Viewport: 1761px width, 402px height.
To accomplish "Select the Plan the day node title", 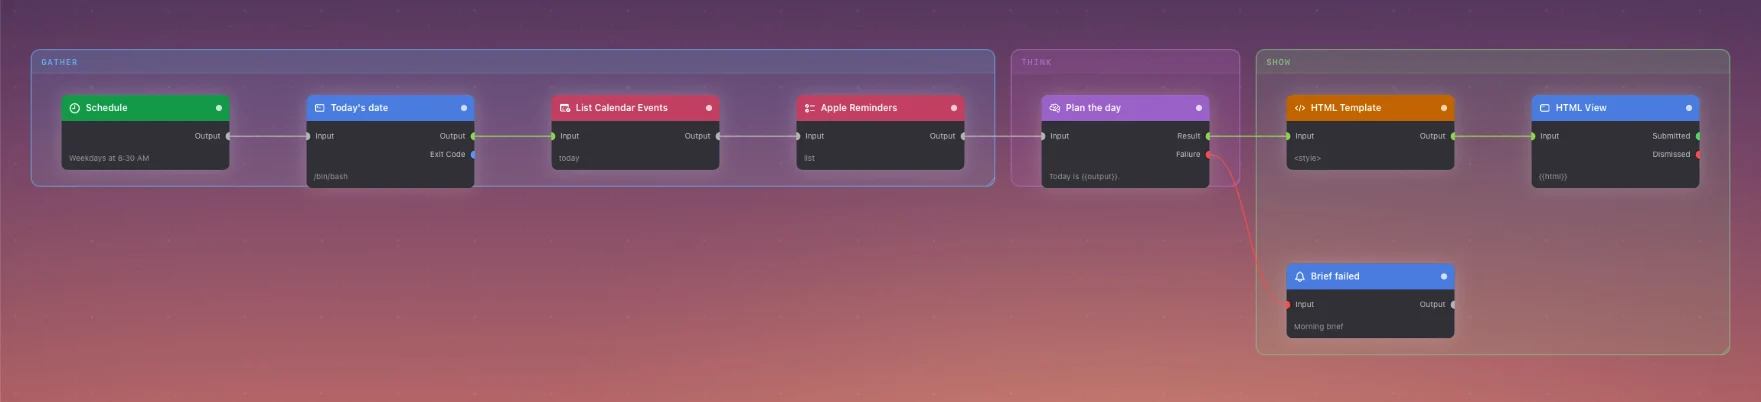I will [1093, 108].
